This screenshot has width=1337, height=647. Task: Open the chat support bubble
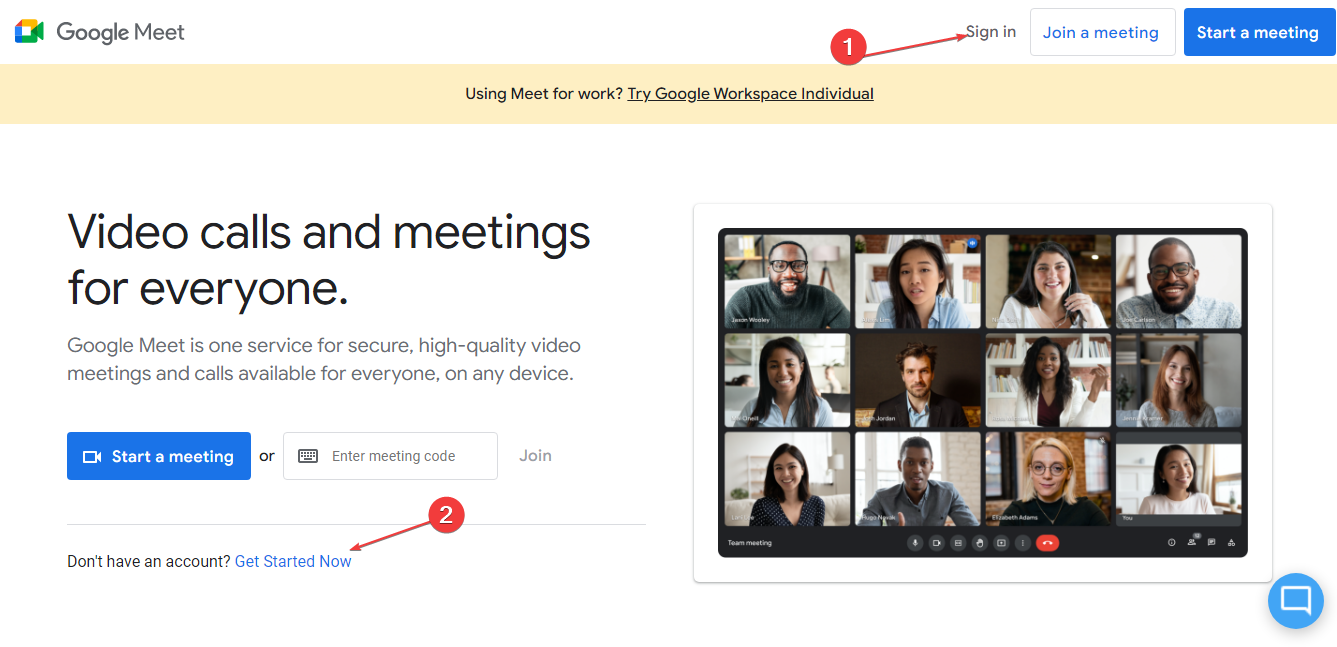point(1295,600)
